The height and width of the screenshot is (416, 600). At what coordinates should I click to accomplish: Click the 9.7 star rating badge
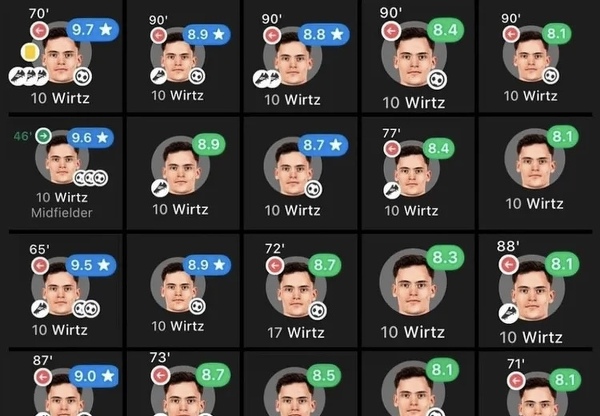click(x=92, y=29)
